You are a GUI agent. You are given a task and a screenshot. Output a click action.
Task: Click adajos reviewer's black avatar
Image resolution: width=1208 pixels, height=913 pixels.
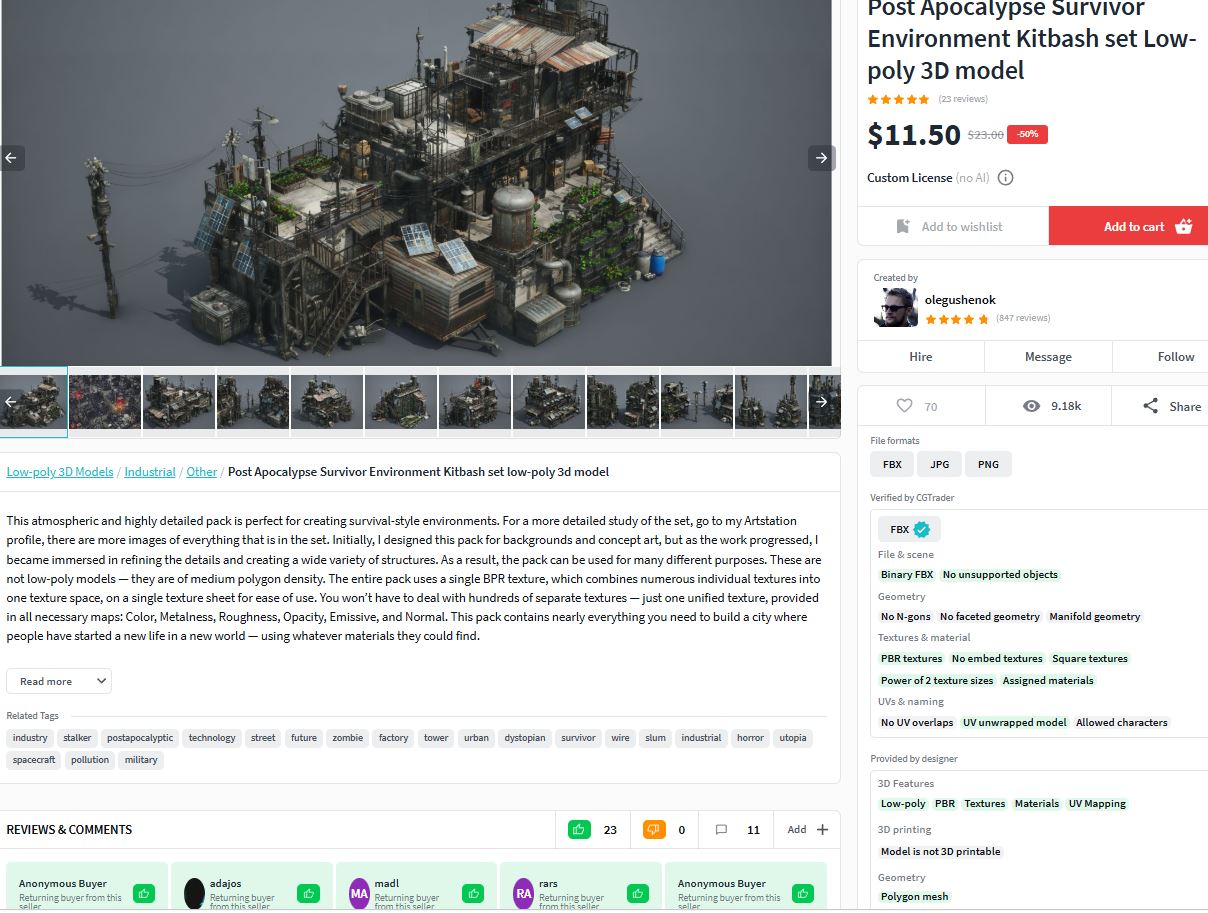pyautogui.click(x=195, y=892)
